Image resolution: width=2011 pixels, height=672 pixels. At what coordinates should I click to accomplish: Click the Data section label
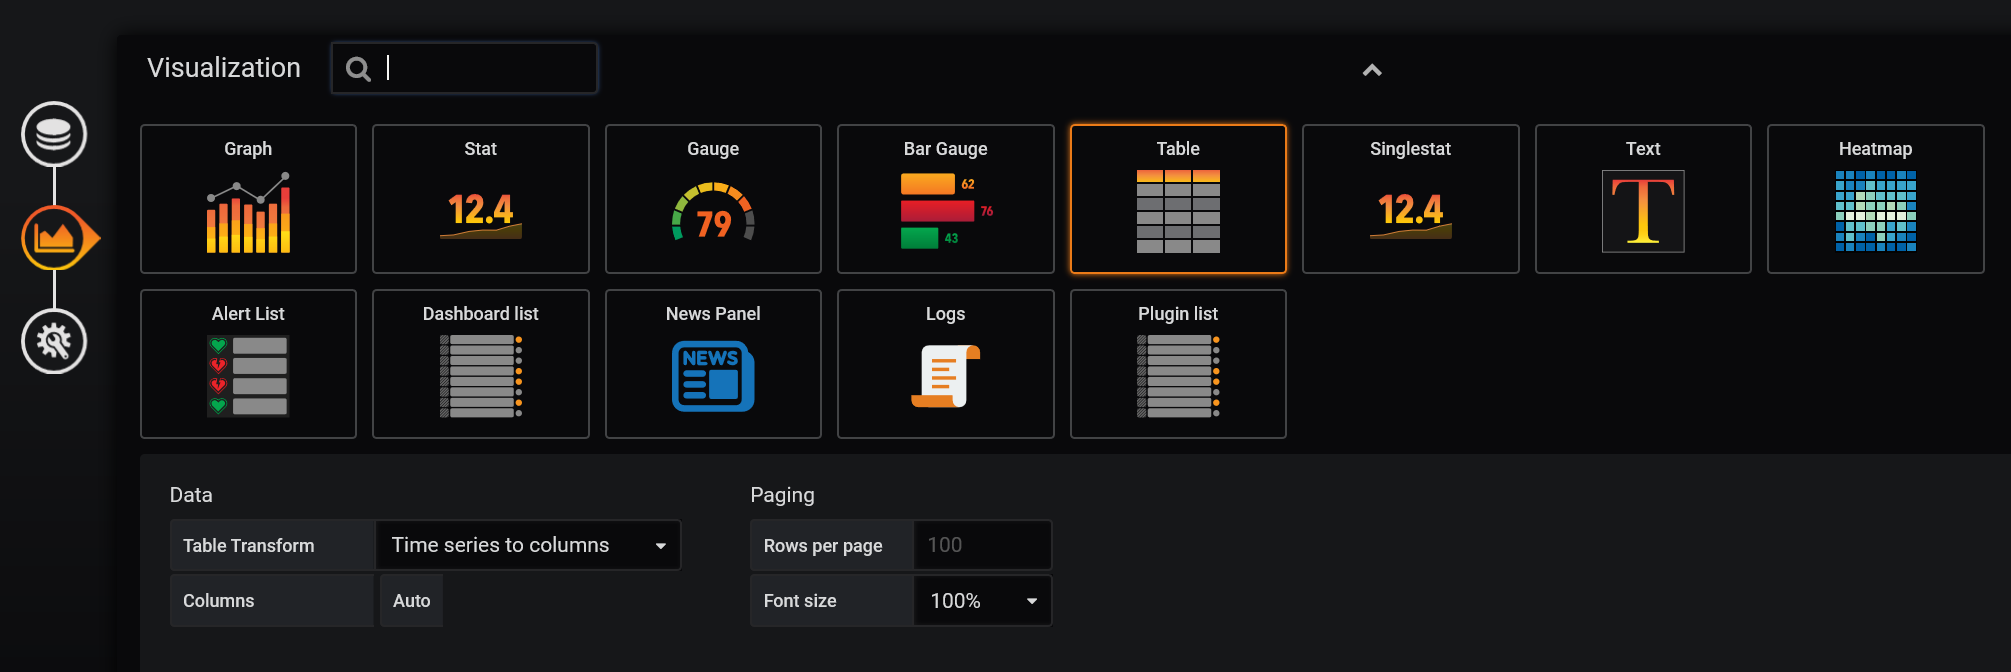tap(191, 495)
